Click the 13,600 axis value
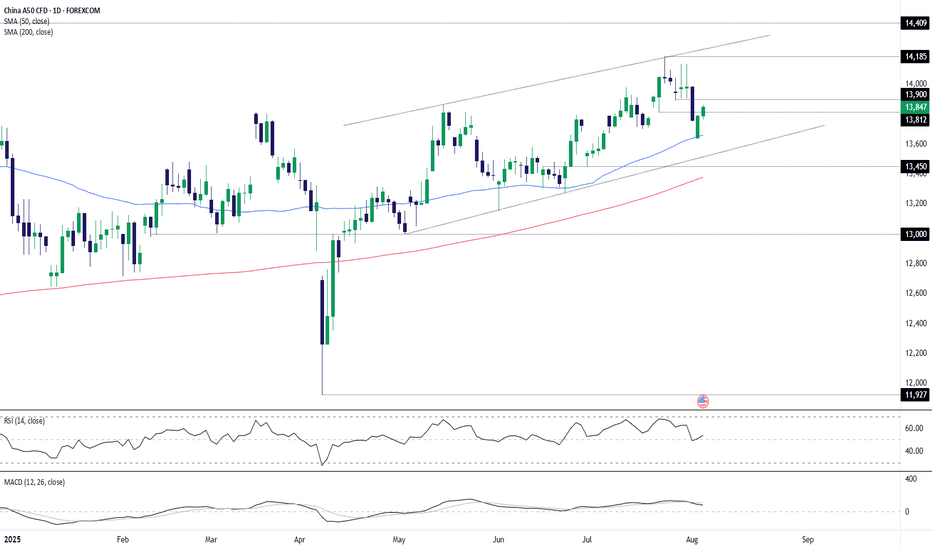 pyautogui.click(x=916, y=144)
